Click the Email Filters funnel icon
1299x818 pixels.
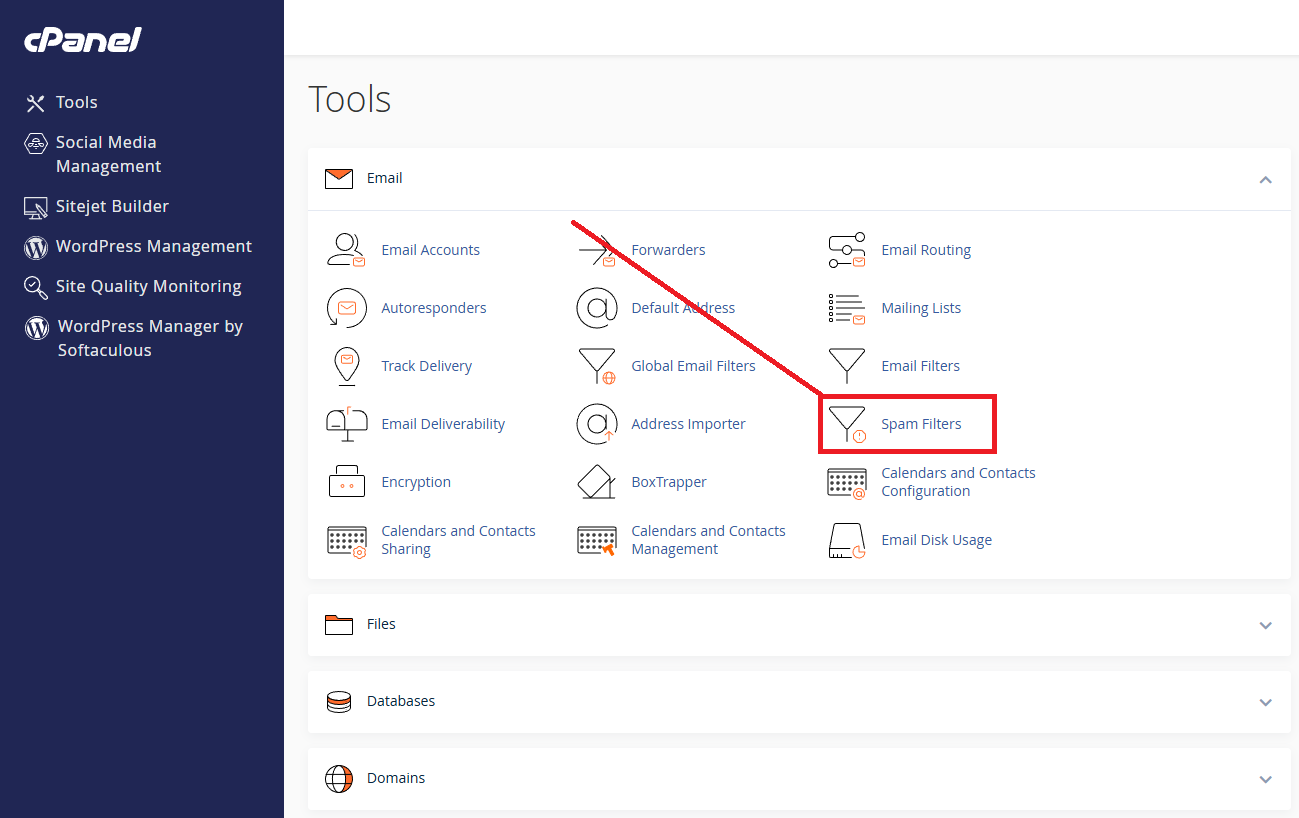point(847,366)
